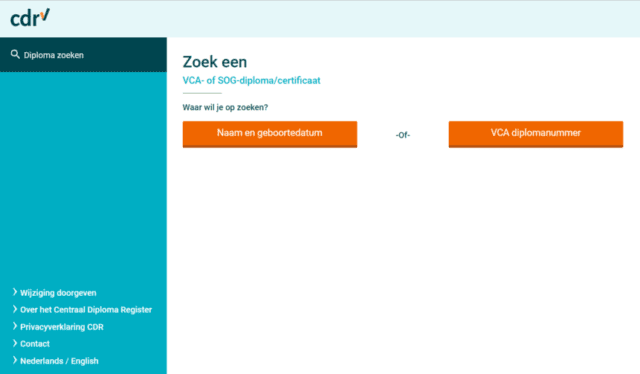The height and width of the screenshot is (374, 640).
Task: Click the 'Waar wil je op zoeken?' text
Action: pos(225,107)
